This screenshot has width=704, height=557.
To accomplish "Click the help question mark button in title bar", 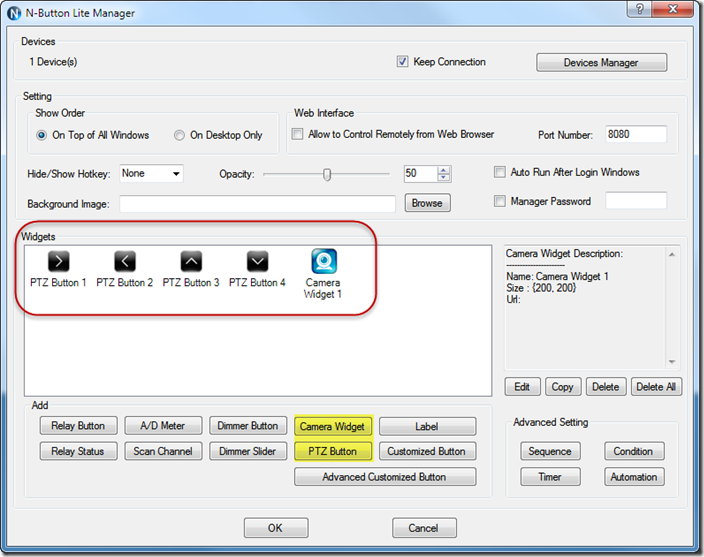I will 640,9.
